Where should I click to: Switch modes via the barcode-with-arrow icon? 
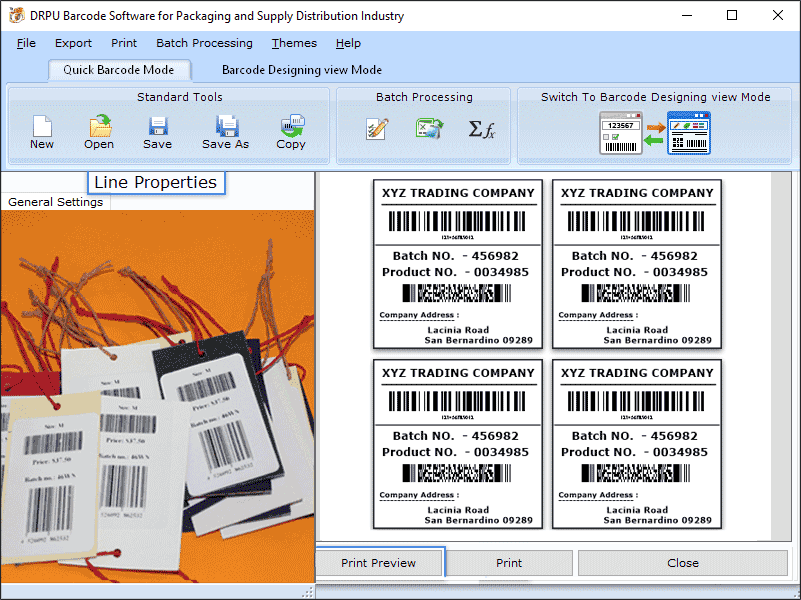(x=655, y=131)
